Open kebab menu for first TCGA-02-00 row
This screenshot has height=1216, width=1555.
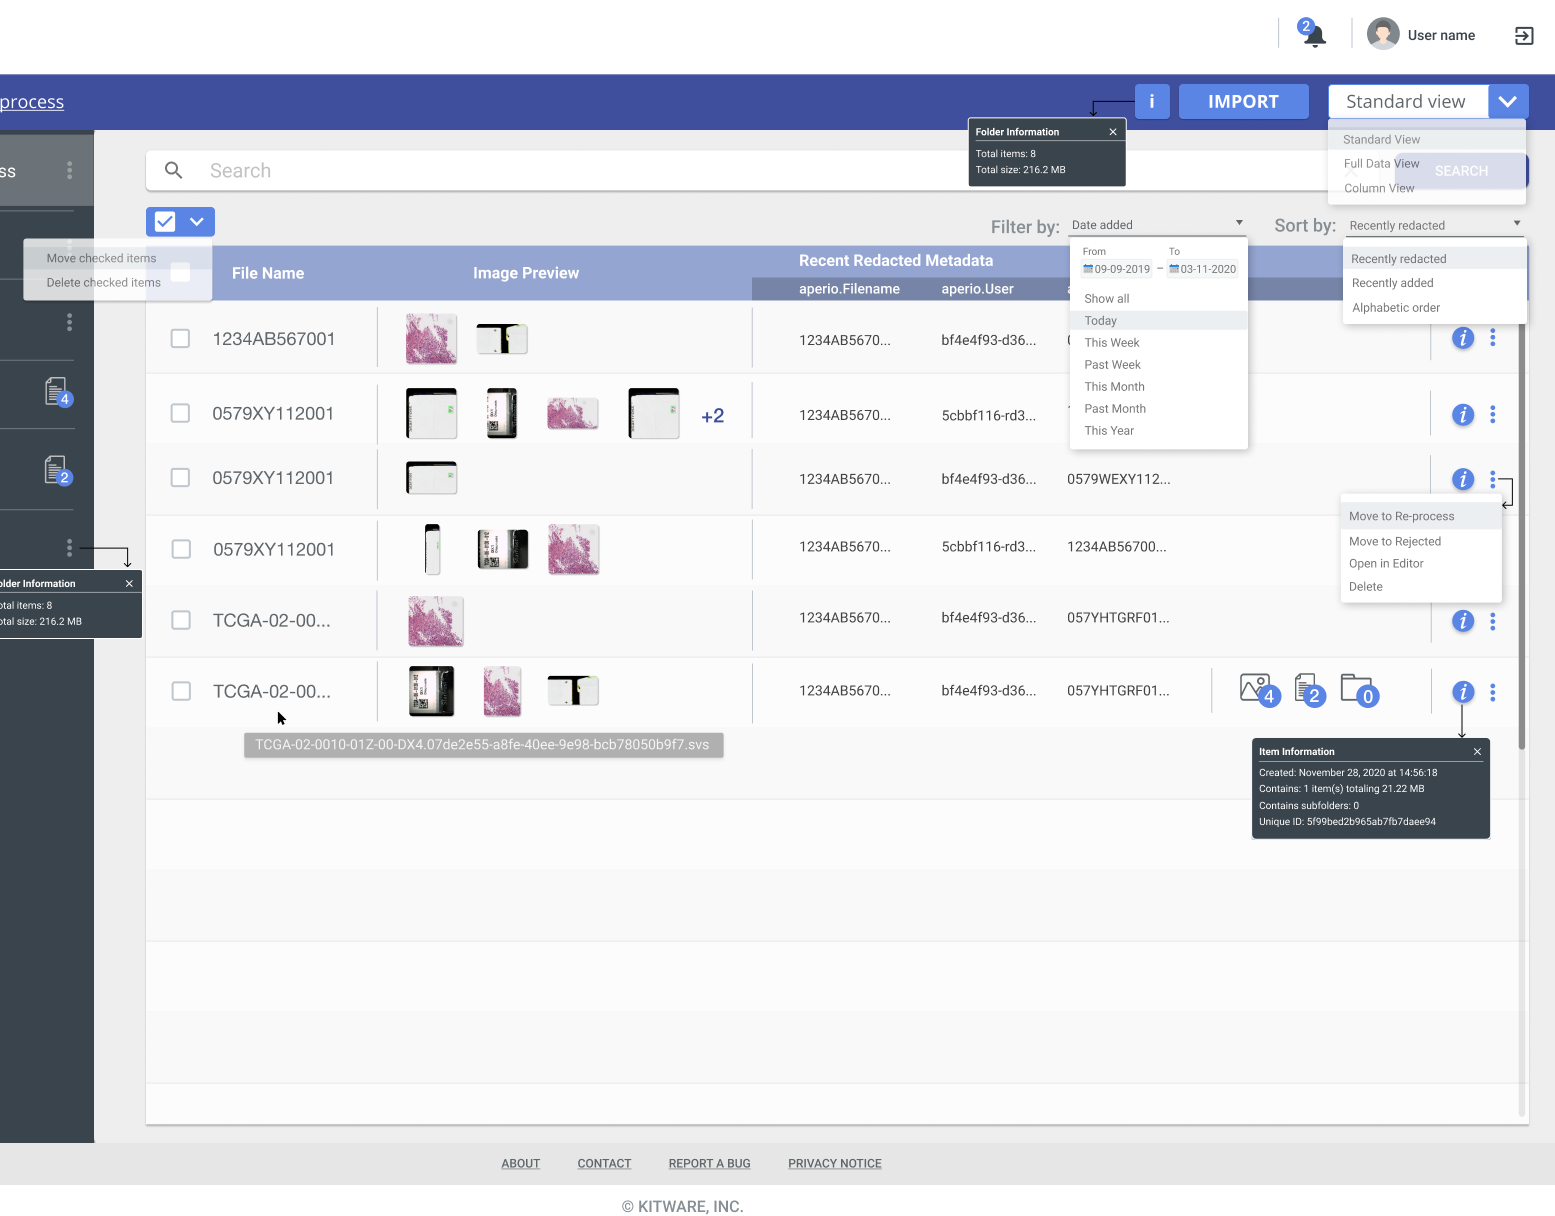pos(1493,621)
